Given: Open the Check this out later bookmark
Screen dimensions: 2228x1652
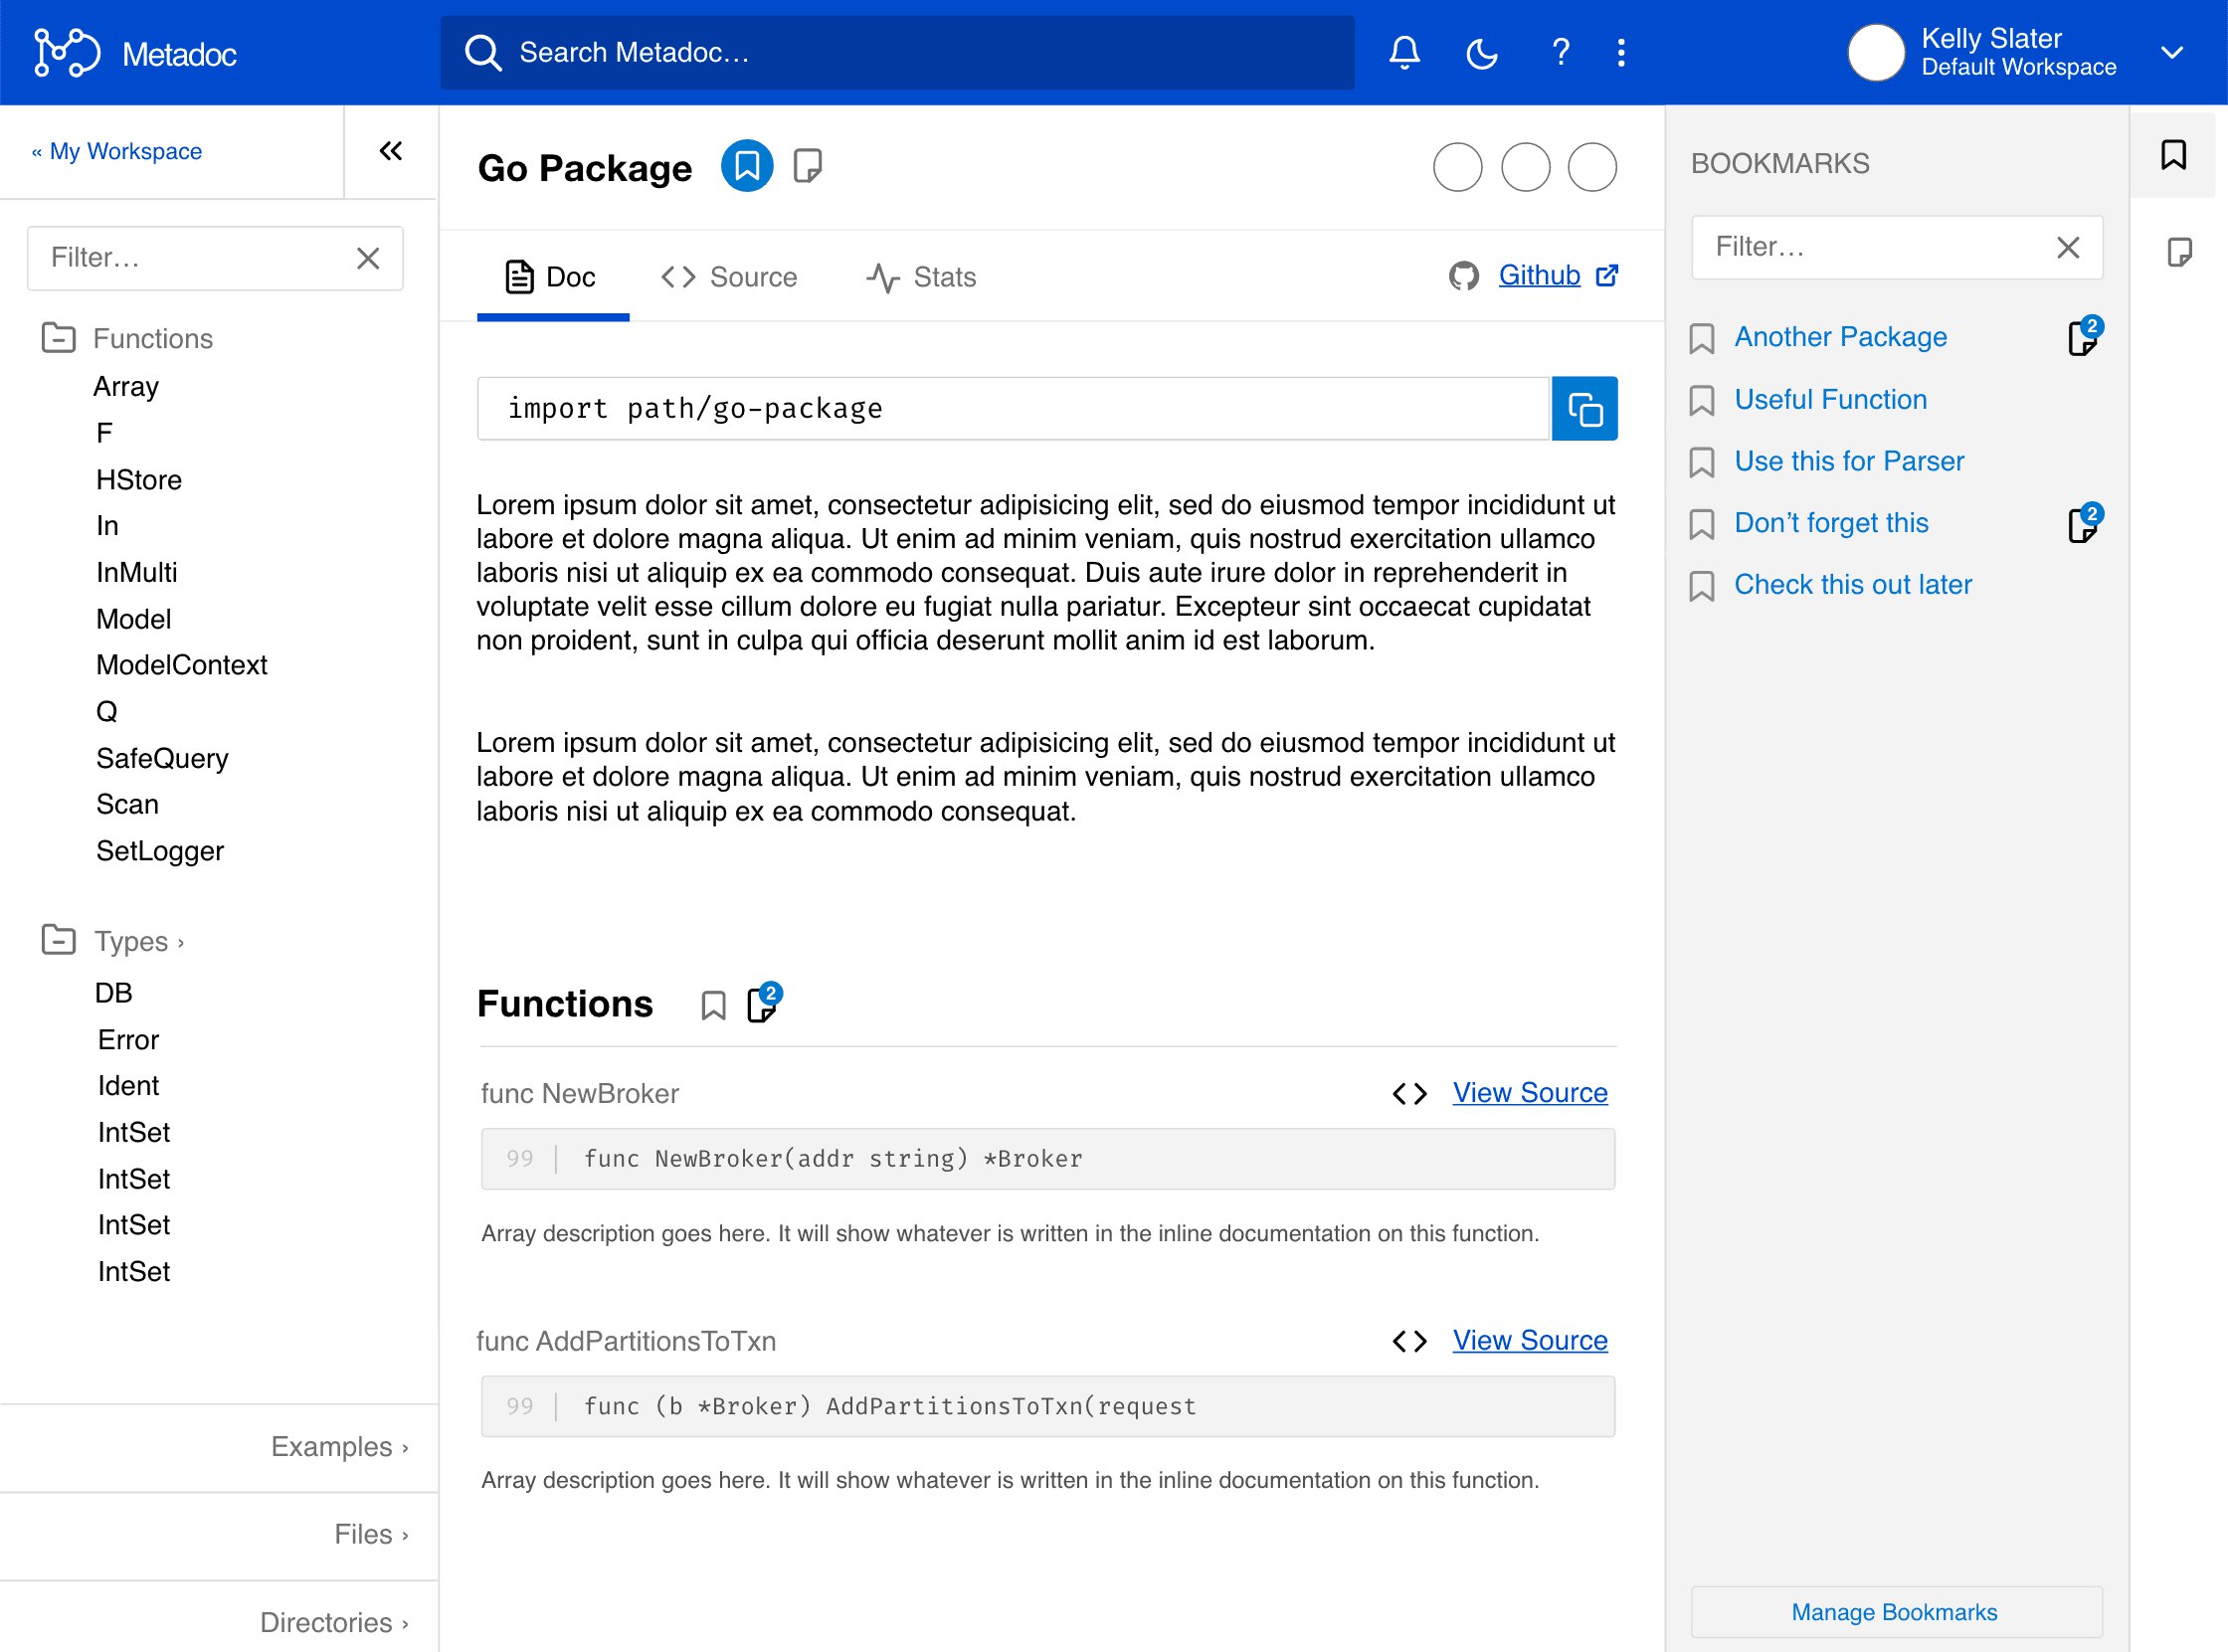Looking at the screenshot, I should pyautogui.click(x=1852, y=584).
